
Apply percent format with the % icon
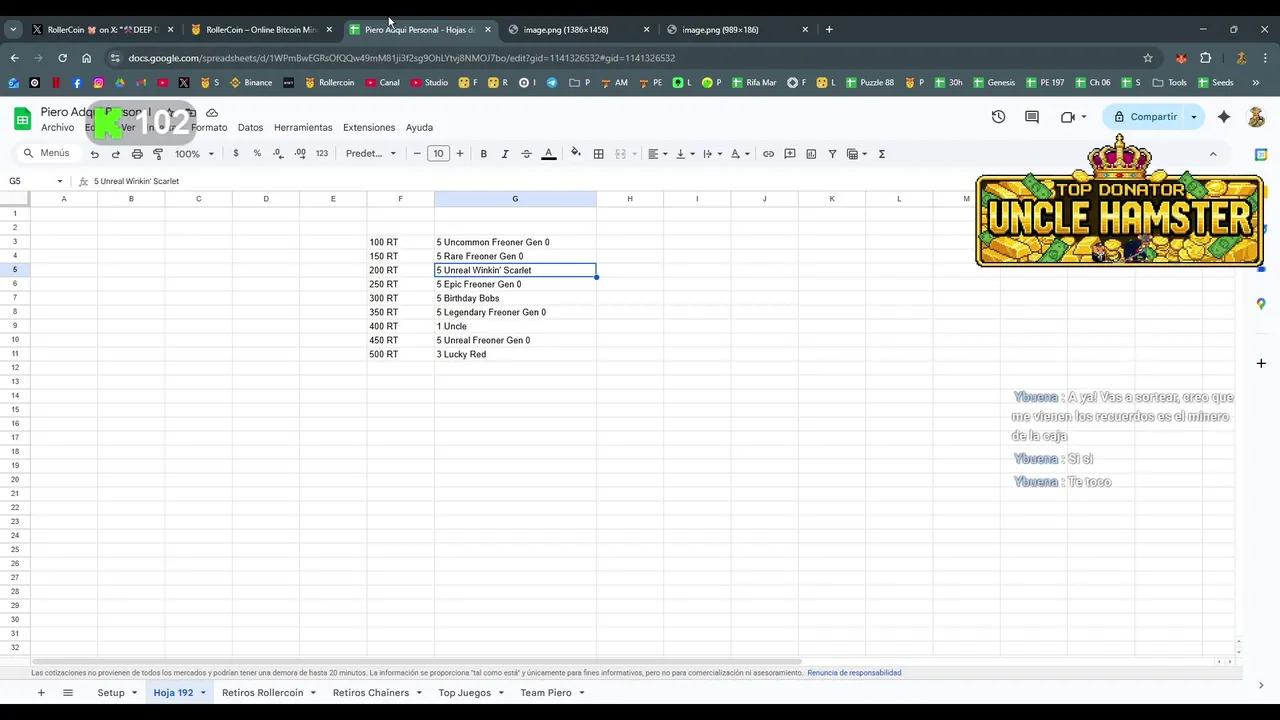point(257,154)
